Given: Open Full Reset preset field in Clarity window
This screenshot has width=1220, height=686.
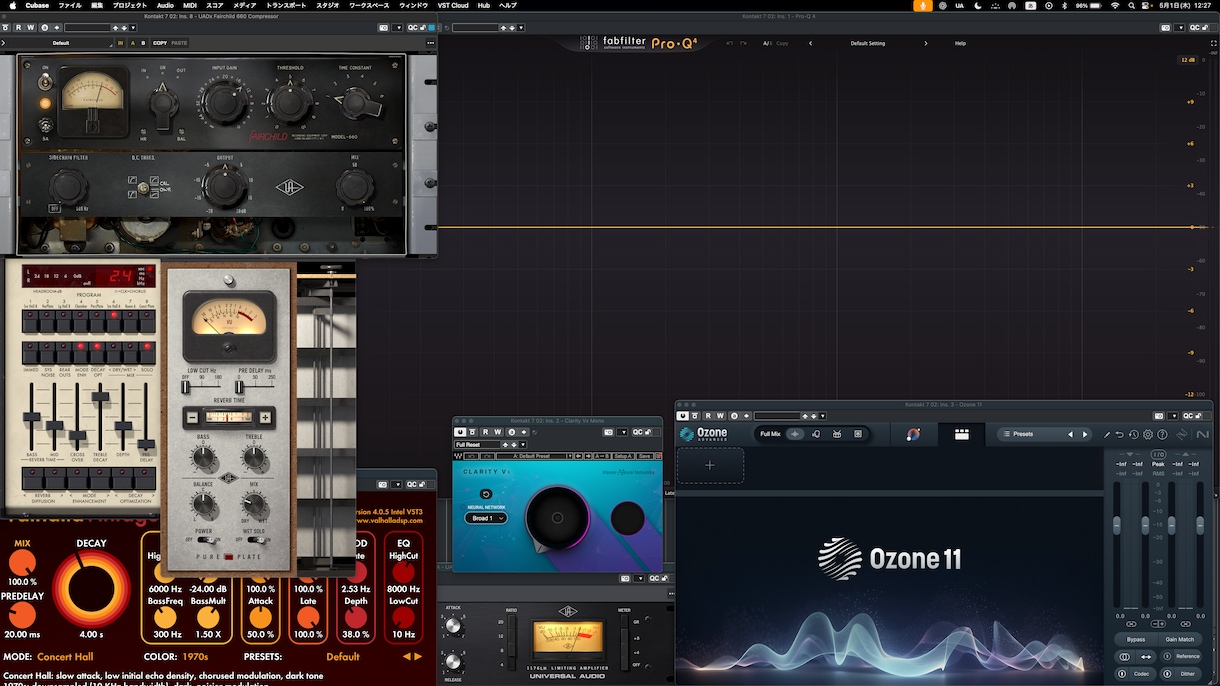Looking at the screenshot, I should pyautogui.click(x=477, y=444).
